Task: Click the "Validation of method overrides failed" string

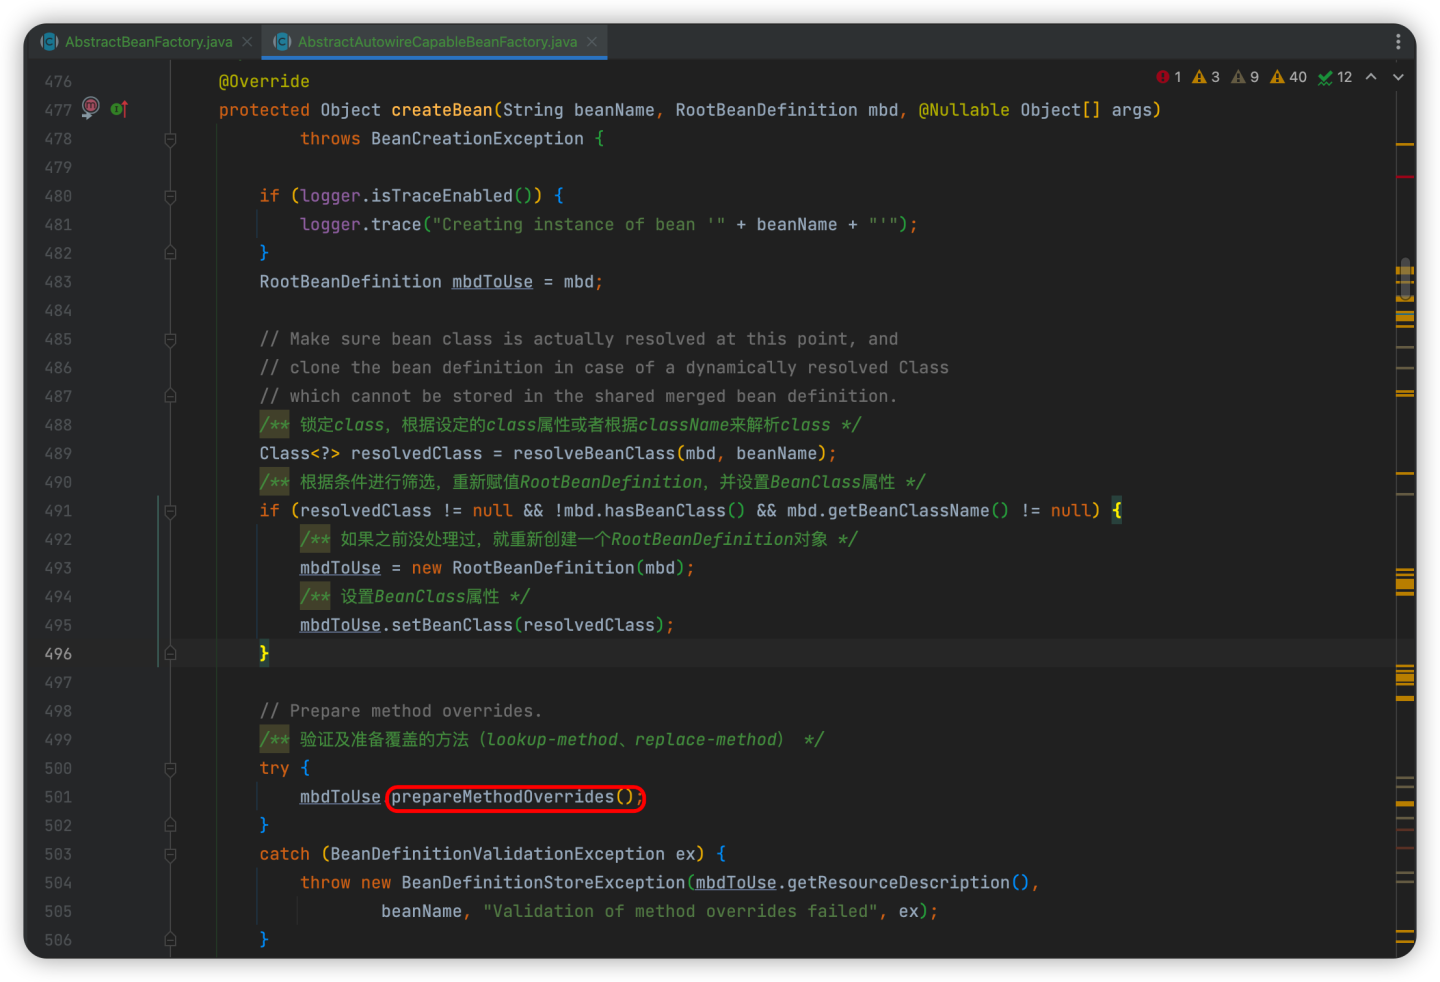Action: coord(680,912)
